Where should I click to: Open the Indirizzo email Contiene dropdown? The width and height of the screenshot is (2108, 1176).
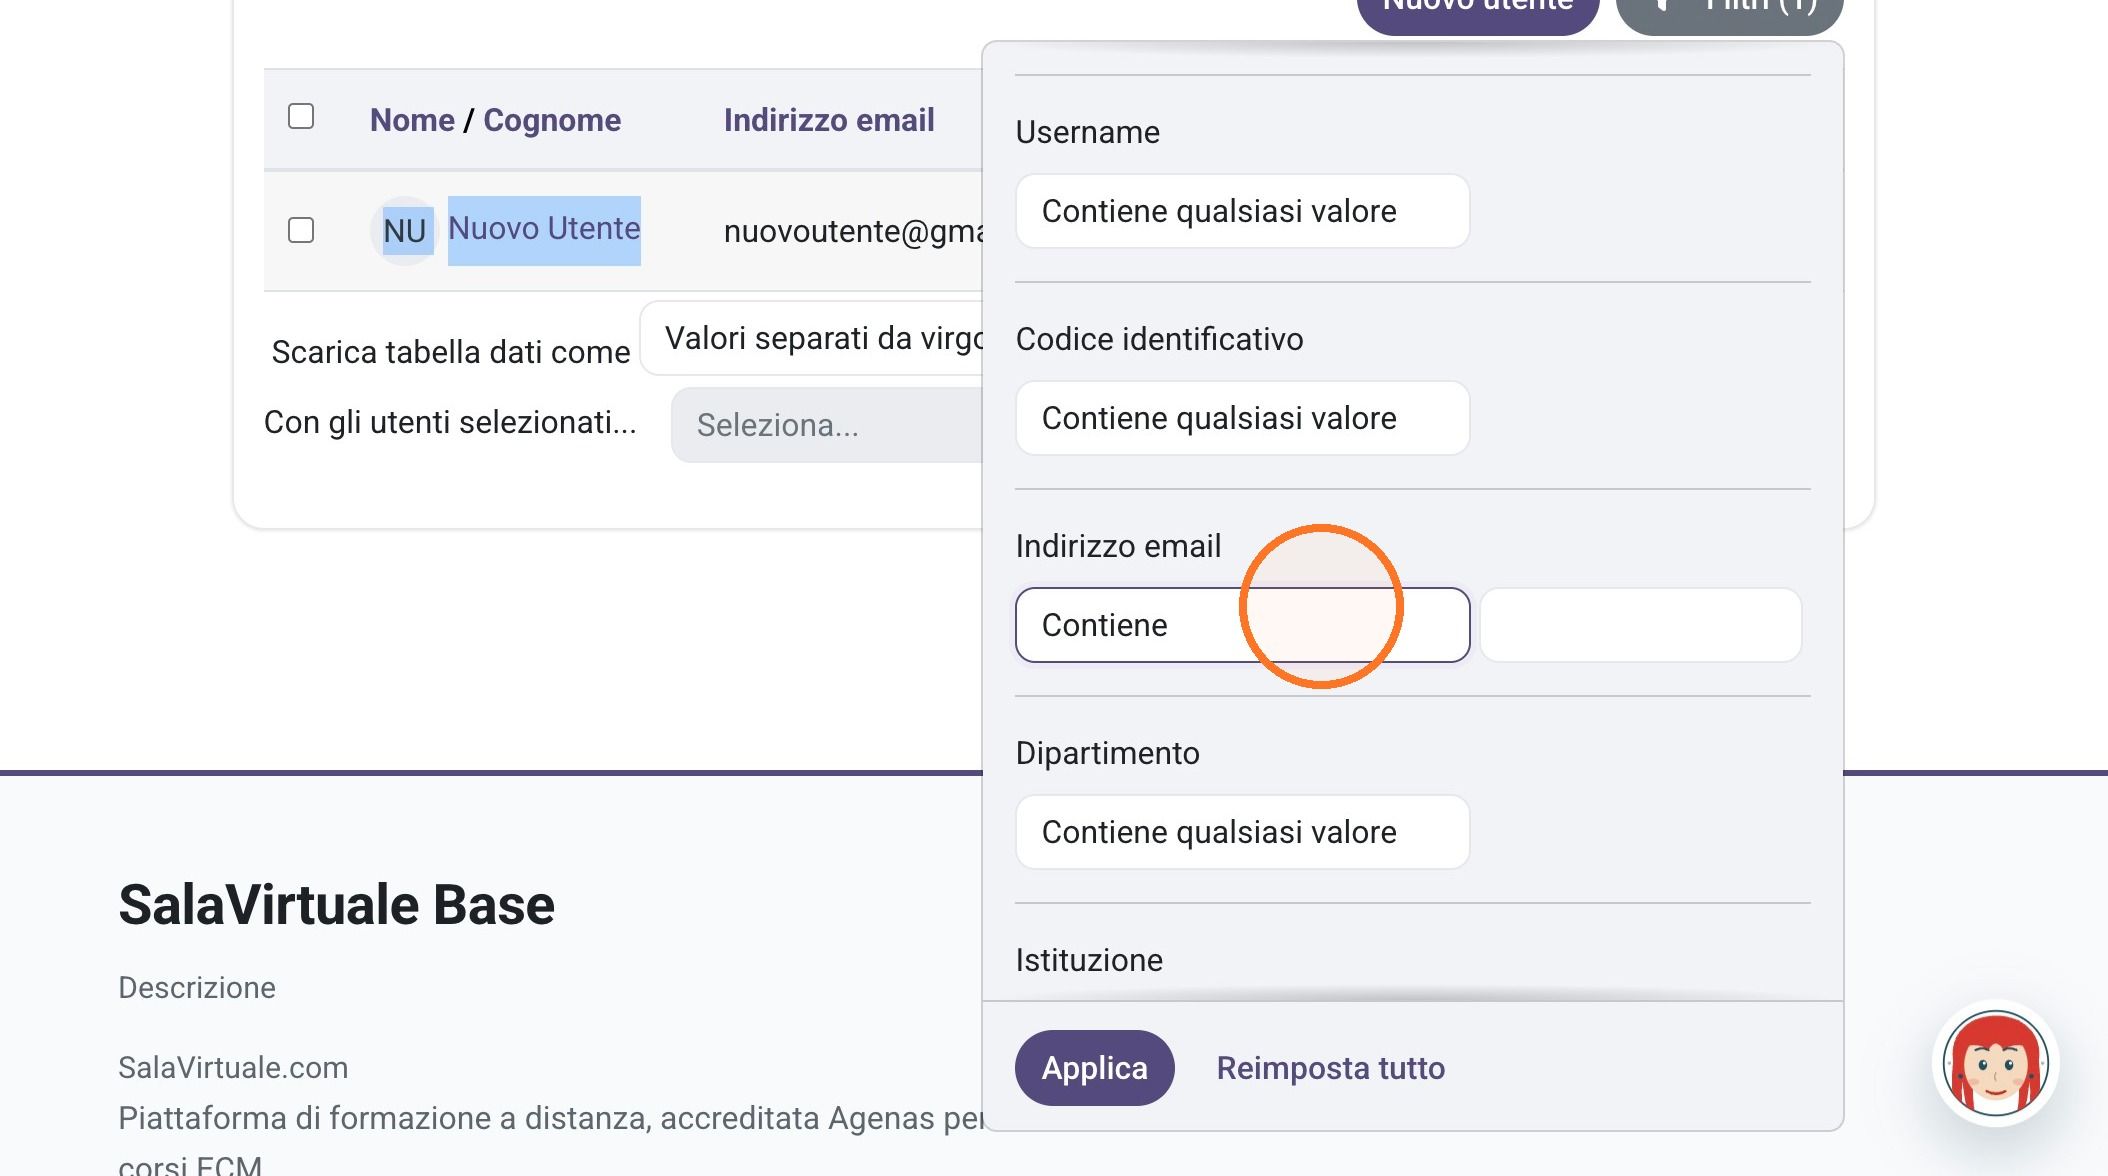pyautogui.click(x=1242, y=625)
